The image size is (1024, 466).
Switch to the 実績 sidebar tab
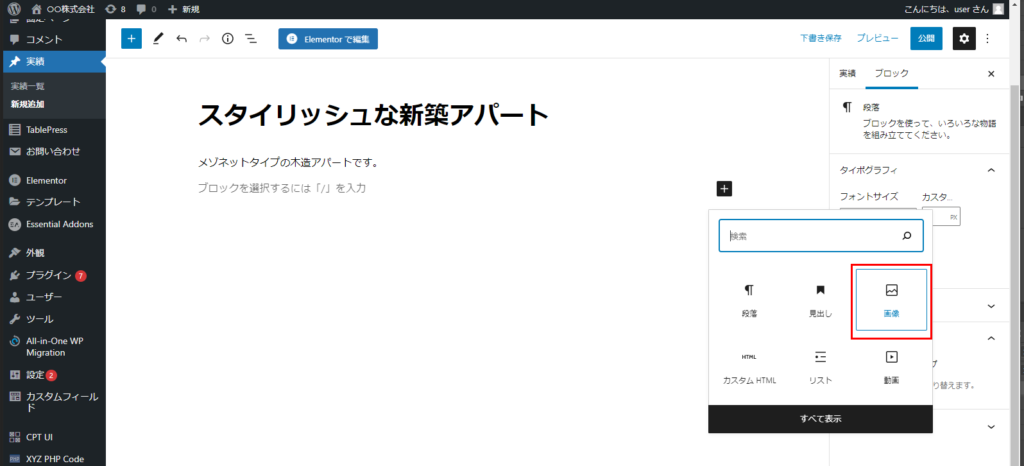[x=847, y=74]
